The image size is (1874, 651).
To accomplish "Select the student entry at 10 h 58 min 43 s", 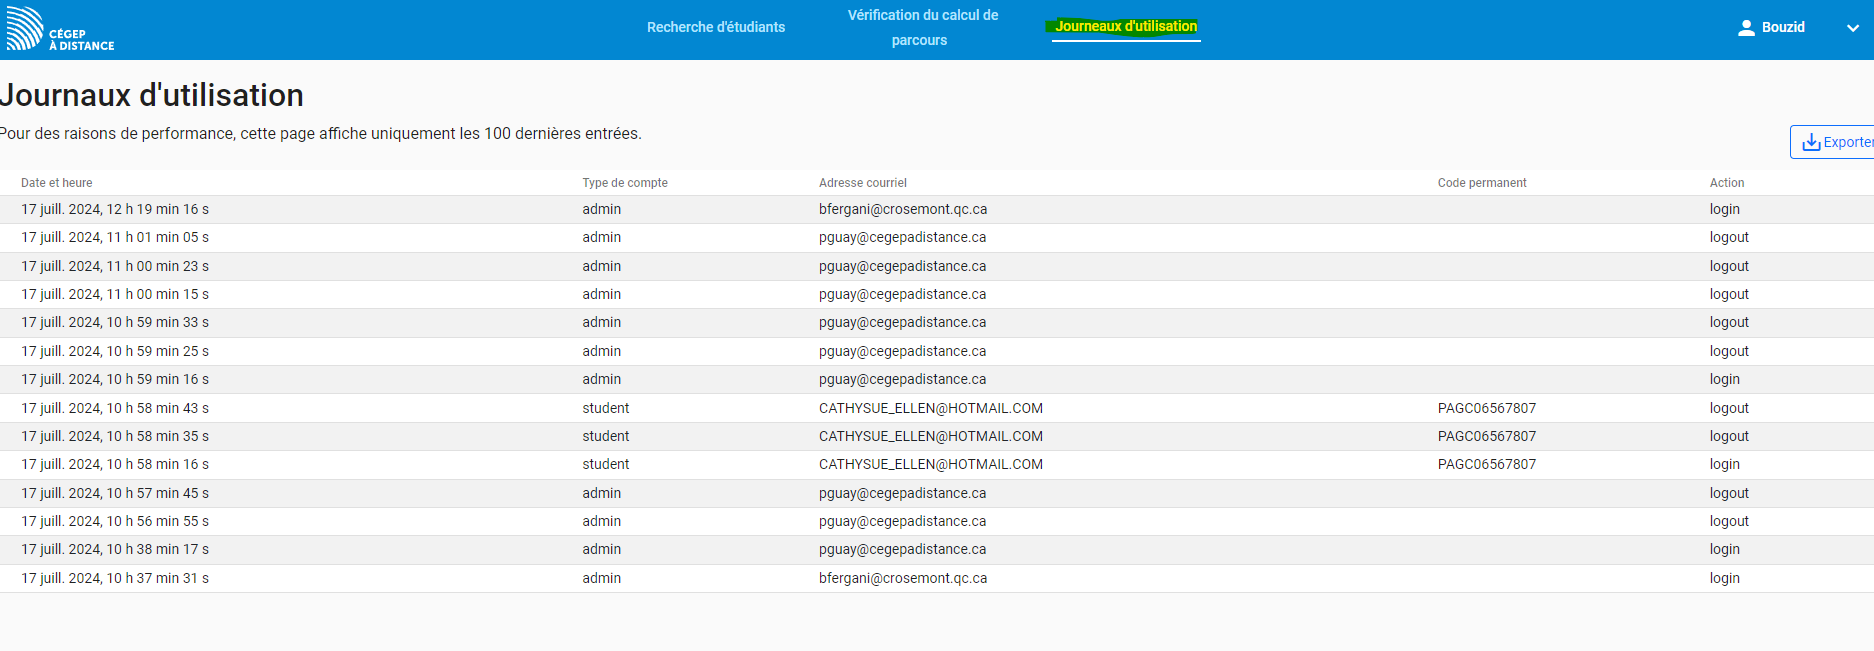I will pos(606,408).
